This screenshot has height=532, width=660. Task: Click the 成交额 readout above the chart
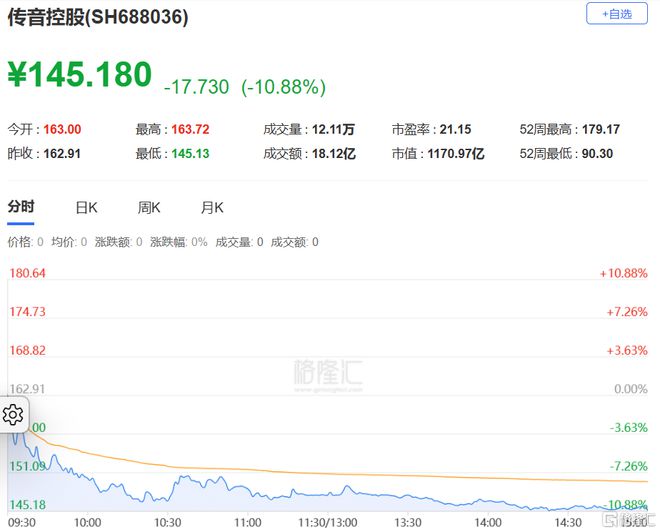[295, 242]
